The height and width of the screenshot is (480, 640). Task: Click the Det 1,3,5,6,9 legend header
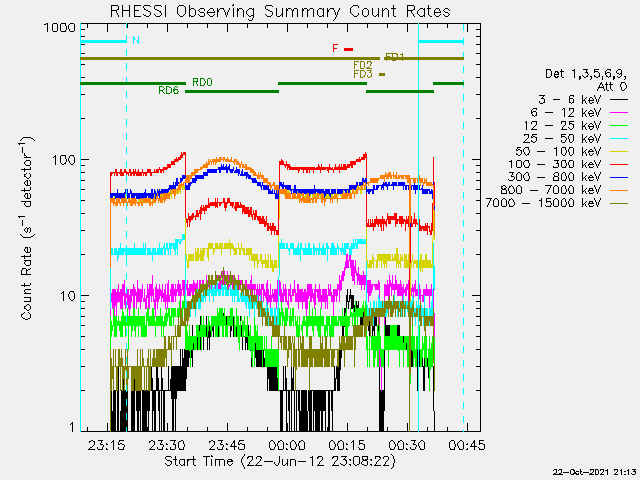click(586, 74)
